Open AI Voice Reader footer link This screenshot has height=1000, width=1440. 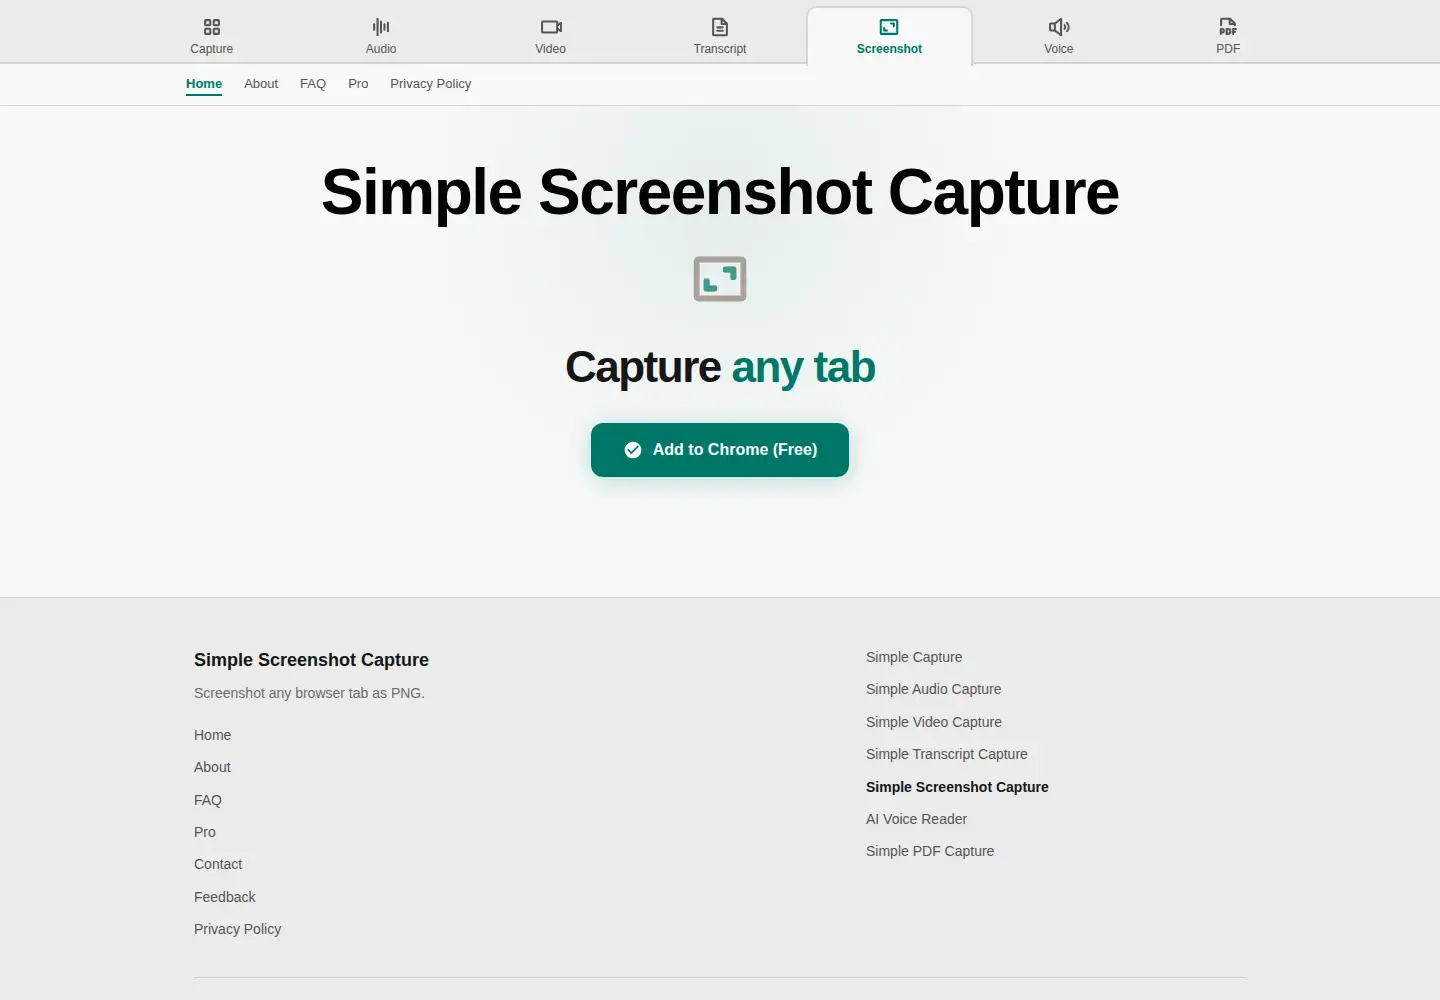click(916, 819)
